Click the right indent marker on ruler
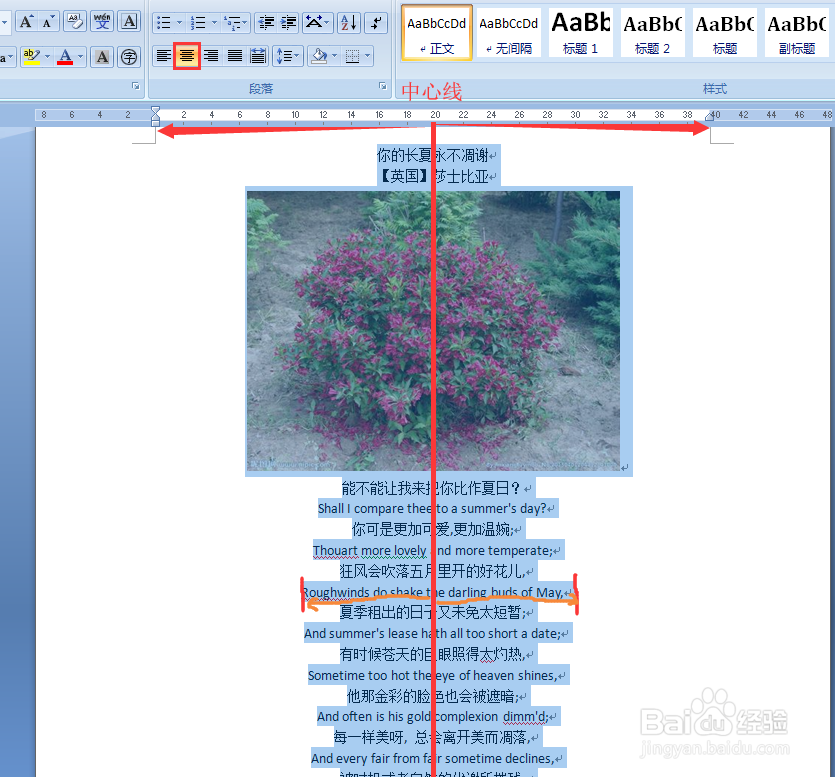 click(x=710, y=116)
